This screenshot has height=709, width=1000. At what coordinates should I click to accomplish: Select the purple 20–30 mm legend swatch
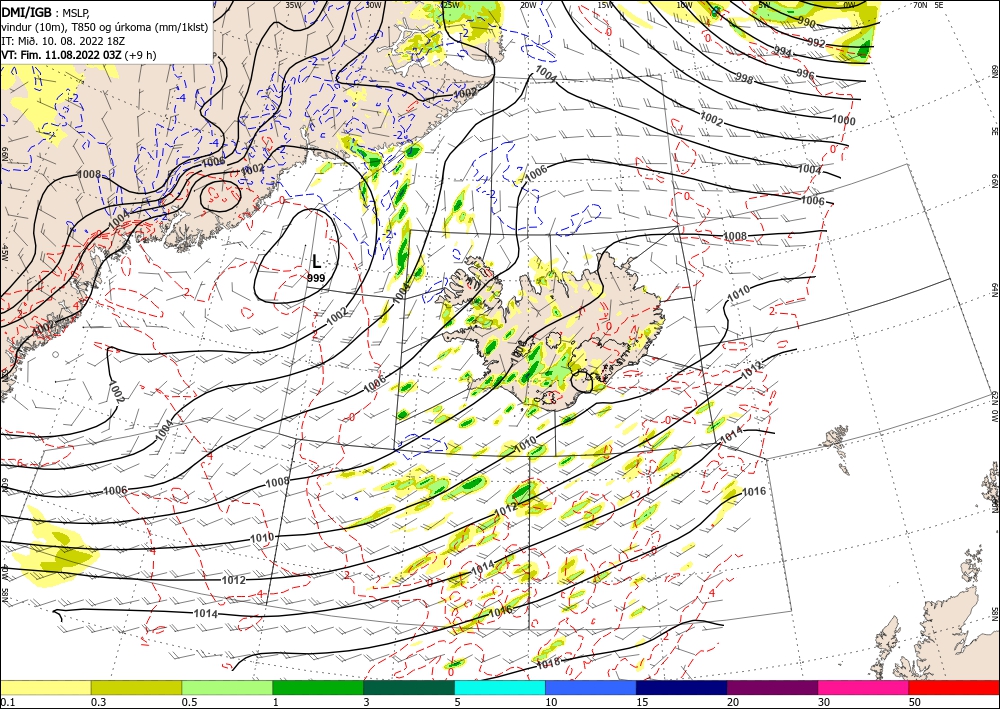[772, 687]
